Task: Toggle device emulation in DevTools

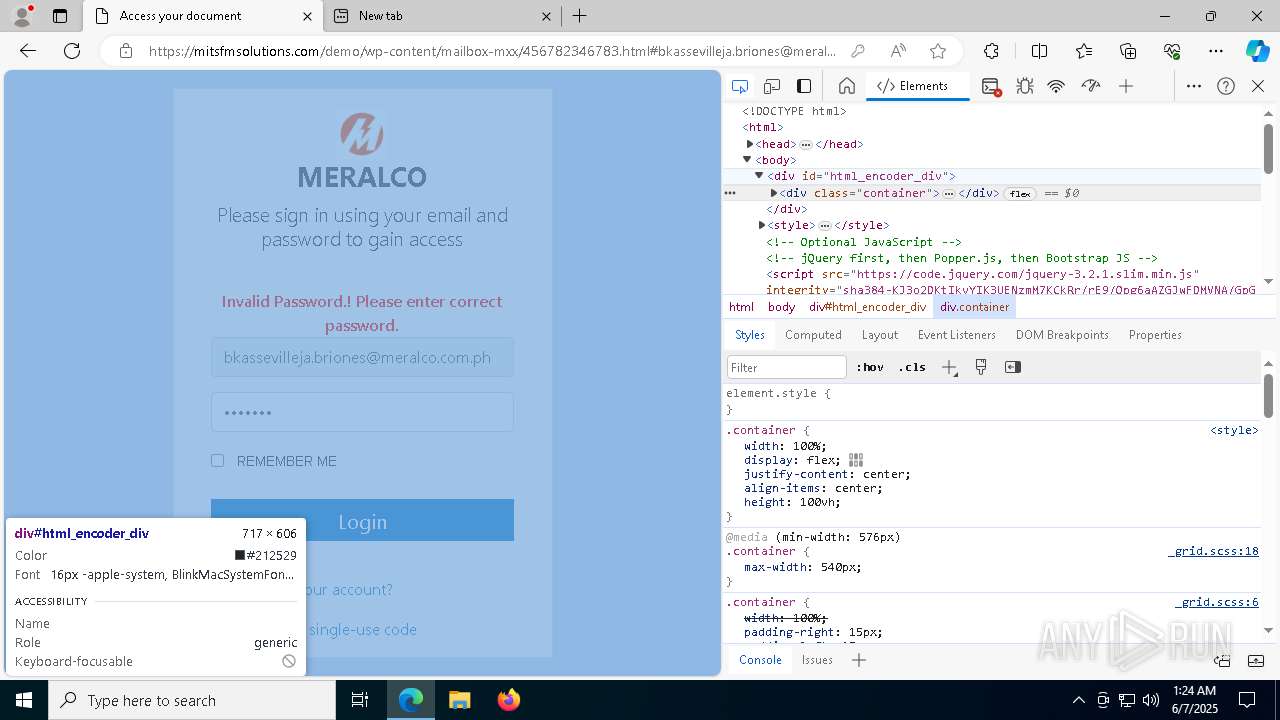Action: point(772,86)
